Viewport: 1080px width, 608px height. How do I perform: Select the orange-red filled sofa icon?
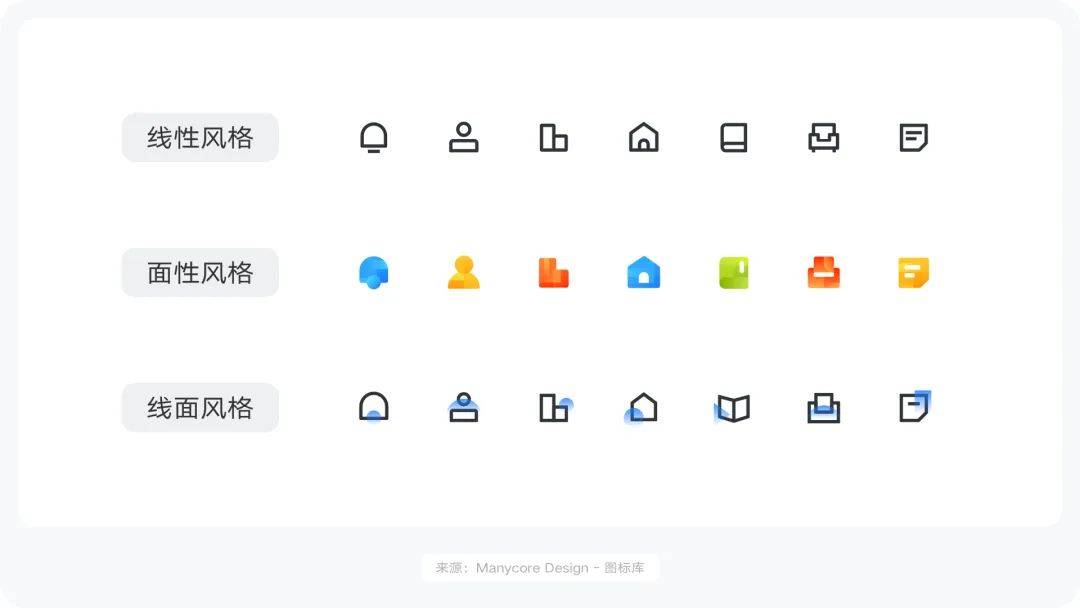823,272
